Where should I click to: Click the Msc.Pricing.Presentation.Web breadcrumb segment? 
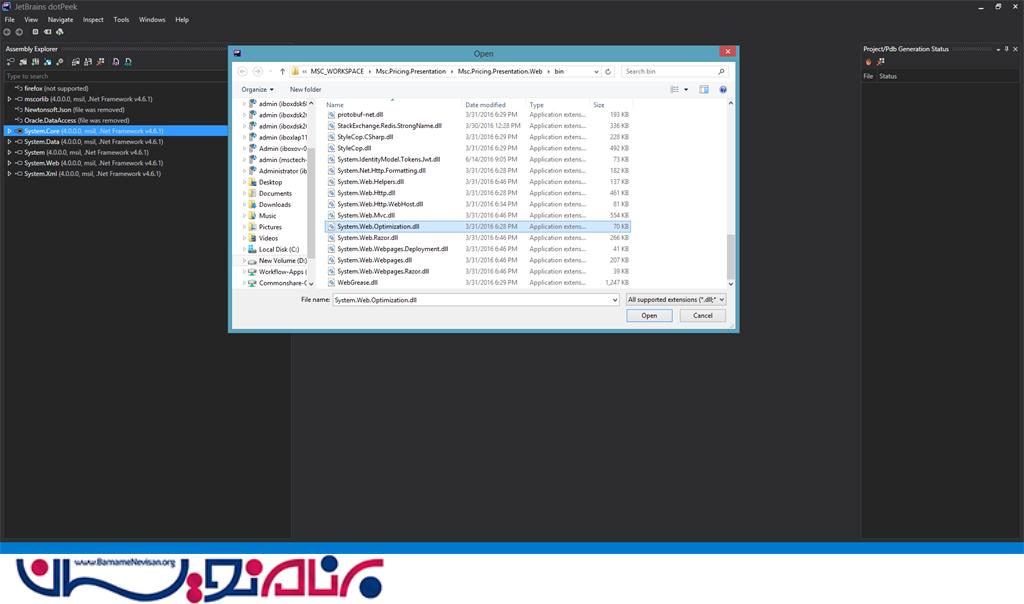[500, 71]
